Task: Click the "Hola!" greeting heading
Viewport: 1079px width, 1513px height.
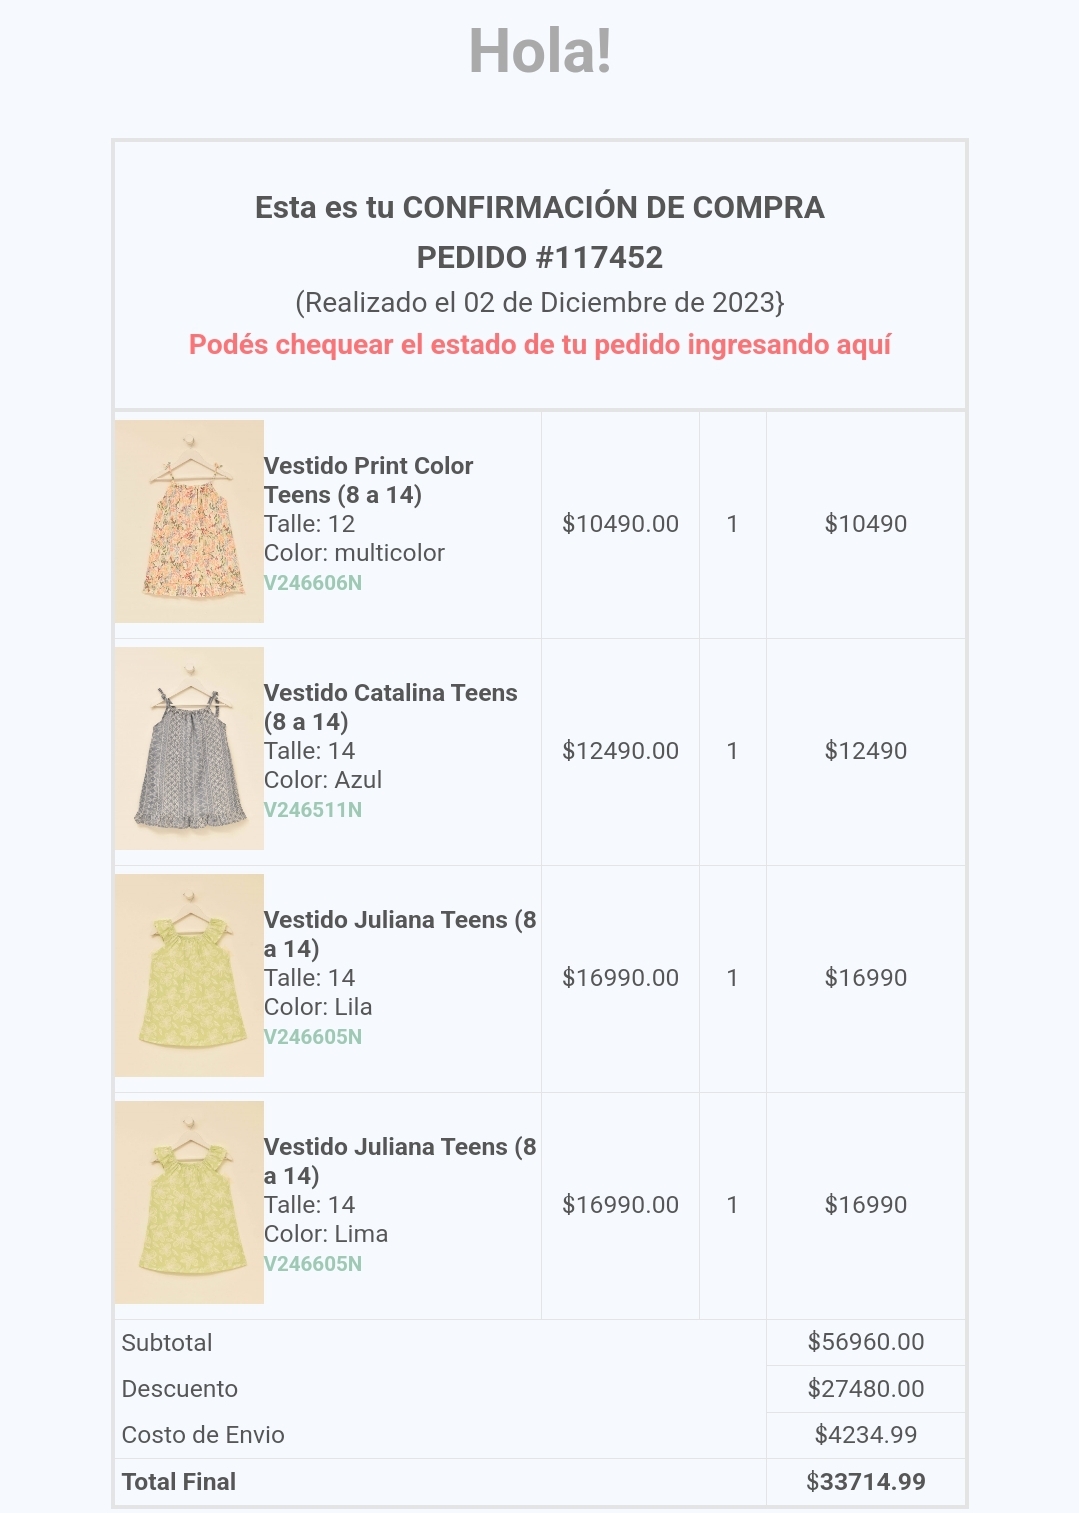Action: [x=540, y=51]
